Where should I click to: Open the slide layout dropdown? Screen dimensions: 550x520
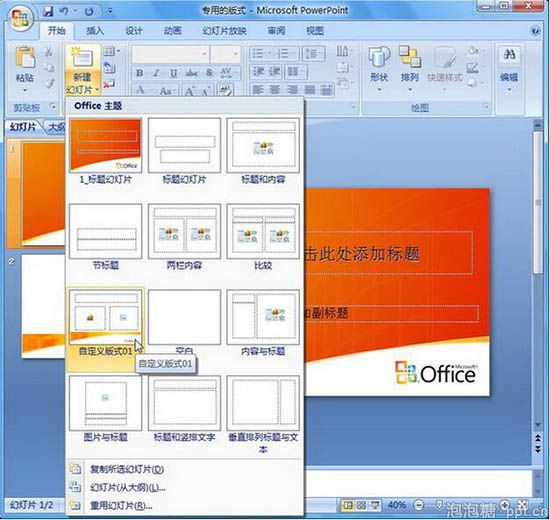pos(112,52)
